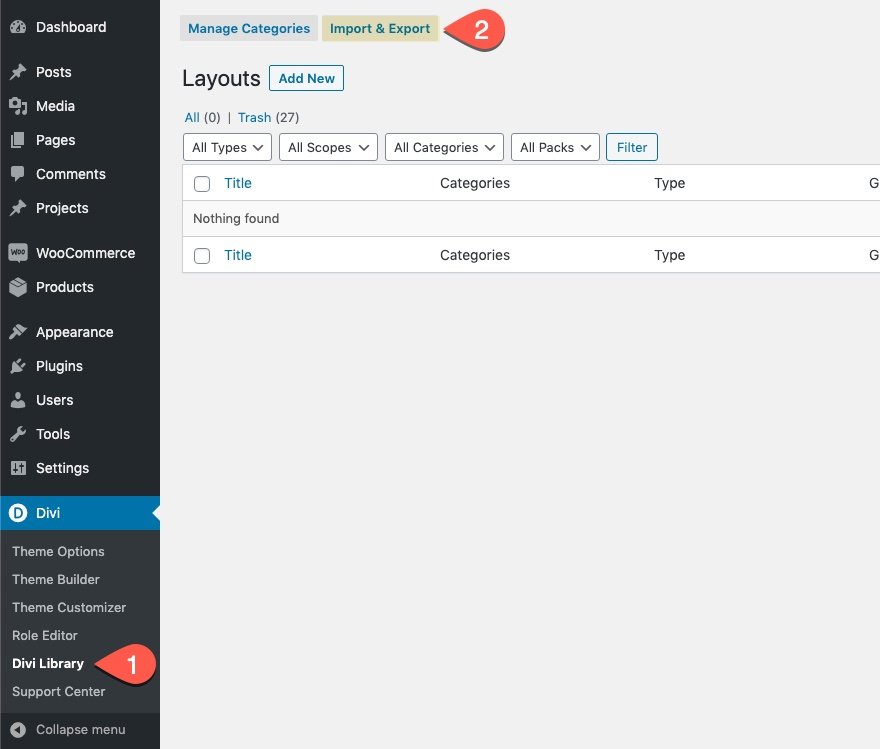The width and height of the screenshot is (880, 749).
Task: Select the Divi menu item
Action: (x=80, y=513)
